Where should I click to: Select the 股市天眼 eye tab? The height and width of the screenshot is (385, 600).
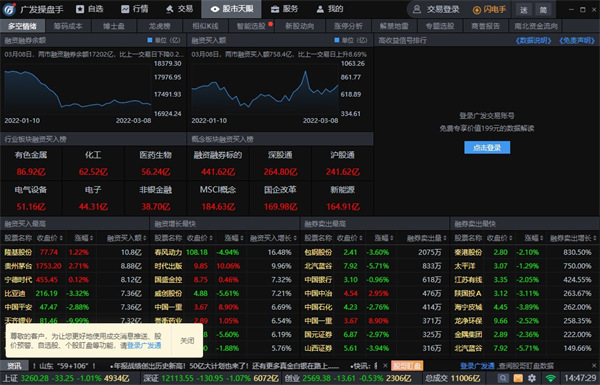click(x=232, y=9)
